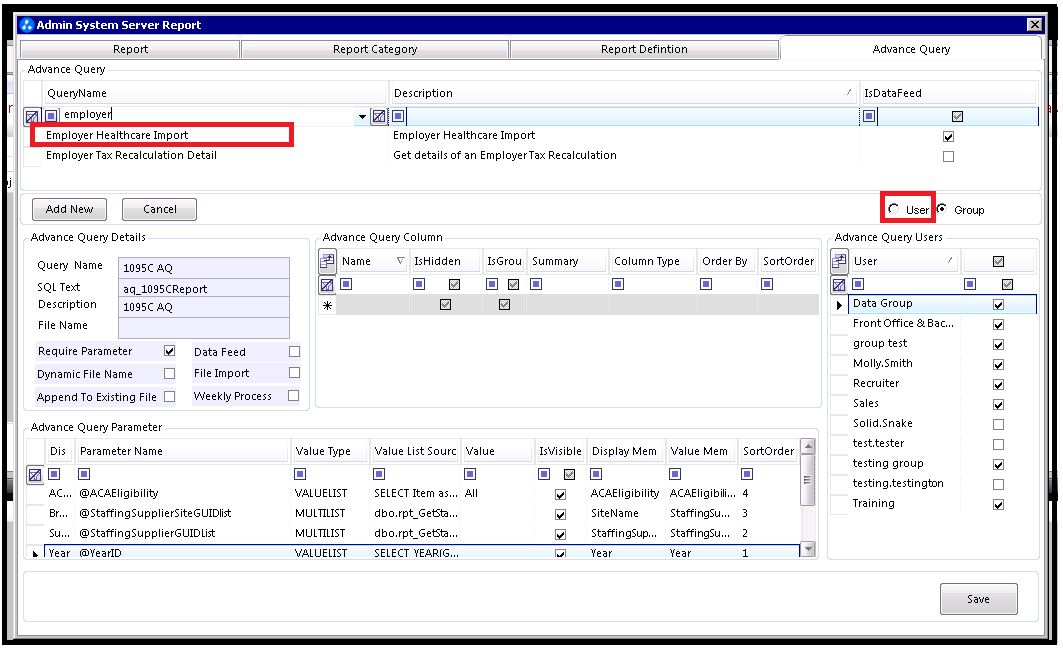Clear filters icon in Advance Query Column grid
1063x649 pixels.
(327, 285)
